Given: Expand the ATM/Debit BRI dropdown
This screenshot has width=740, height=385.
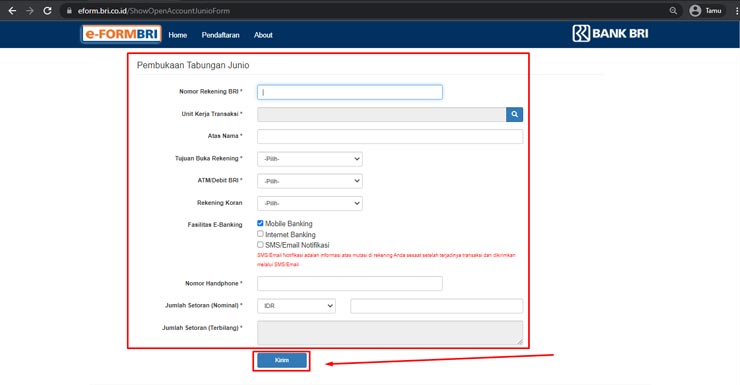Looking at the screenshot, I should click(x=310, y=181).
